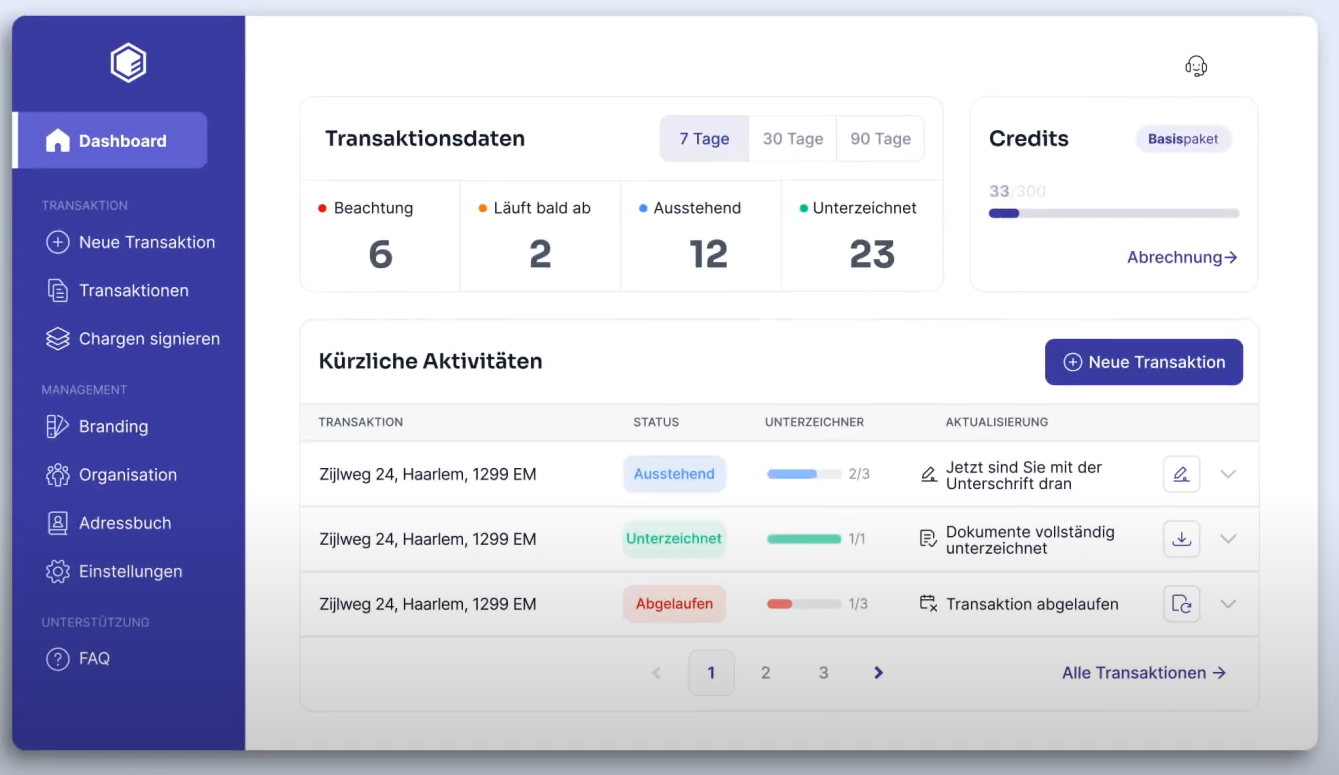Switch to the 90 Tage tab

tap(880, 139)
